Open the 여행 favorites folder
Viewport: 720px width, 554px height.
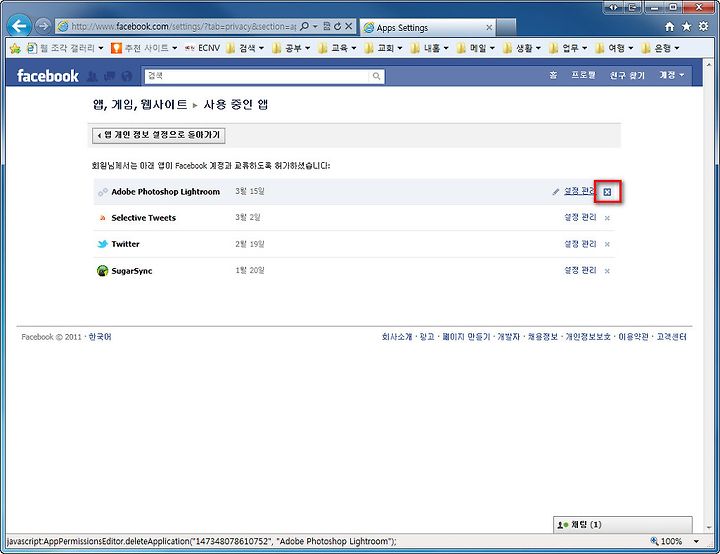(x=614, y=48)
